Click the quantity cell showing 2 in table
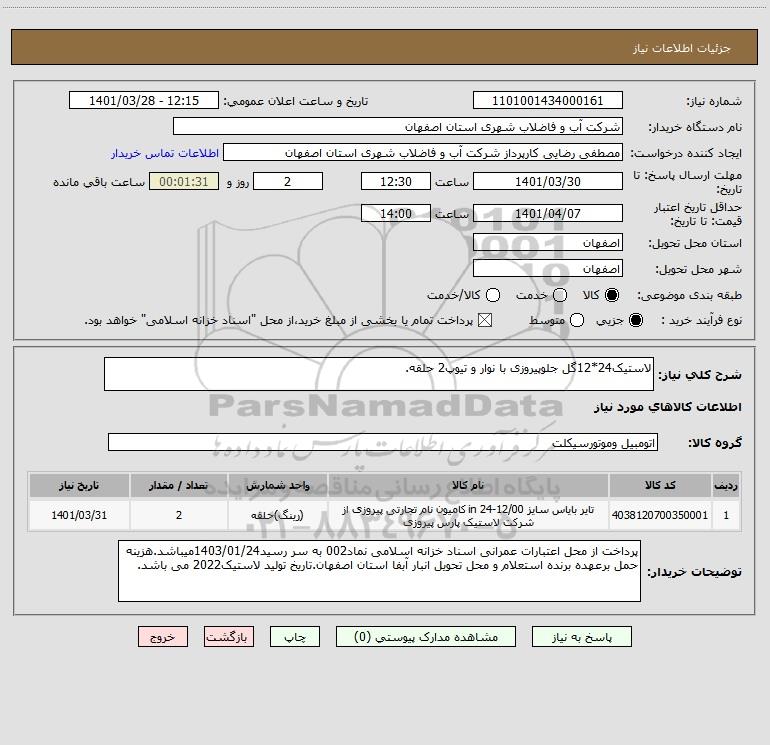The width and height of the screenshot is (770, 745). pos(179,515)
